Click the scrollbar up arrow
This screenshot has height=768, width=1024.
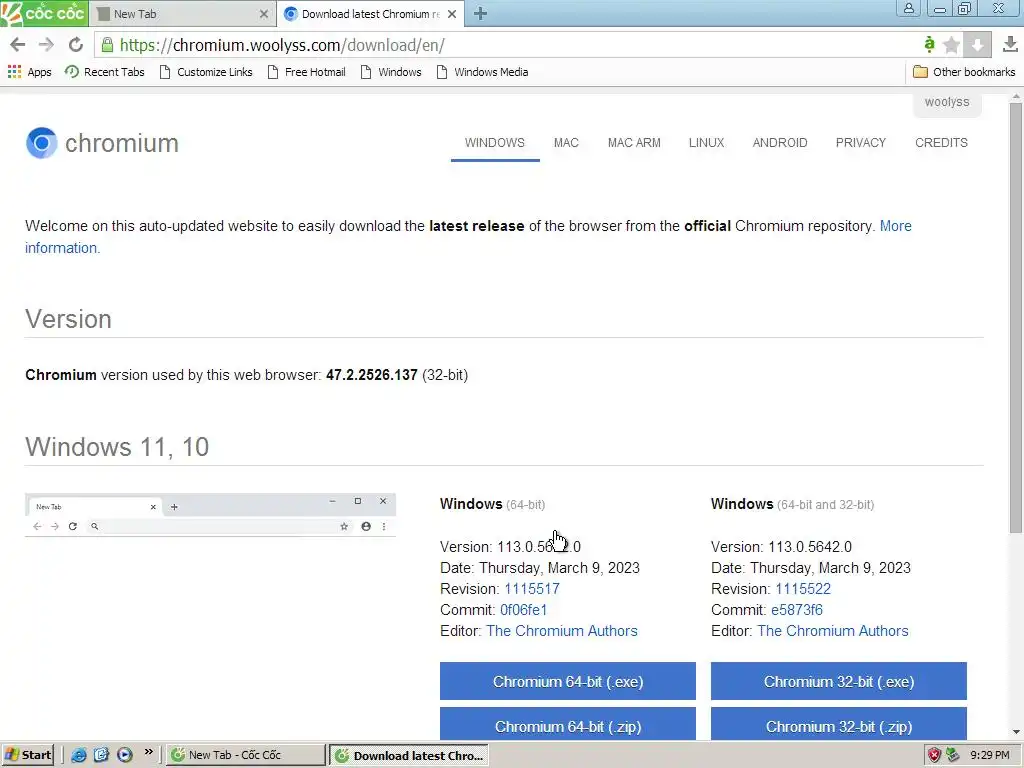tap(1016, 97)
